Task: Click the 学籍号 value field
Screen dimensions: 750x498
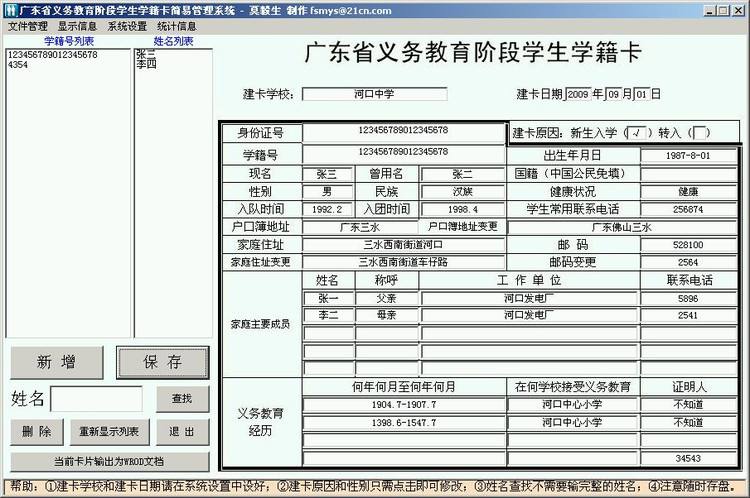Action: coord(404,154)
